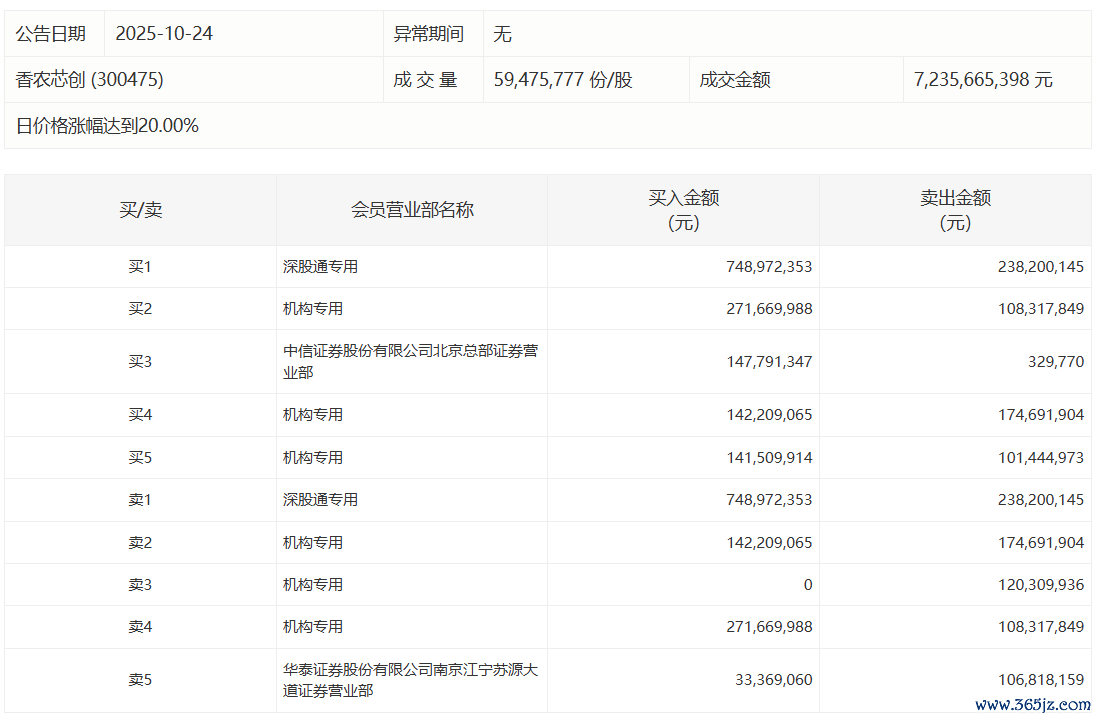Click the 日价格涨幅达到20.00% reason text
Screen dimensions: 1098x720
click(x=107, y=126)
